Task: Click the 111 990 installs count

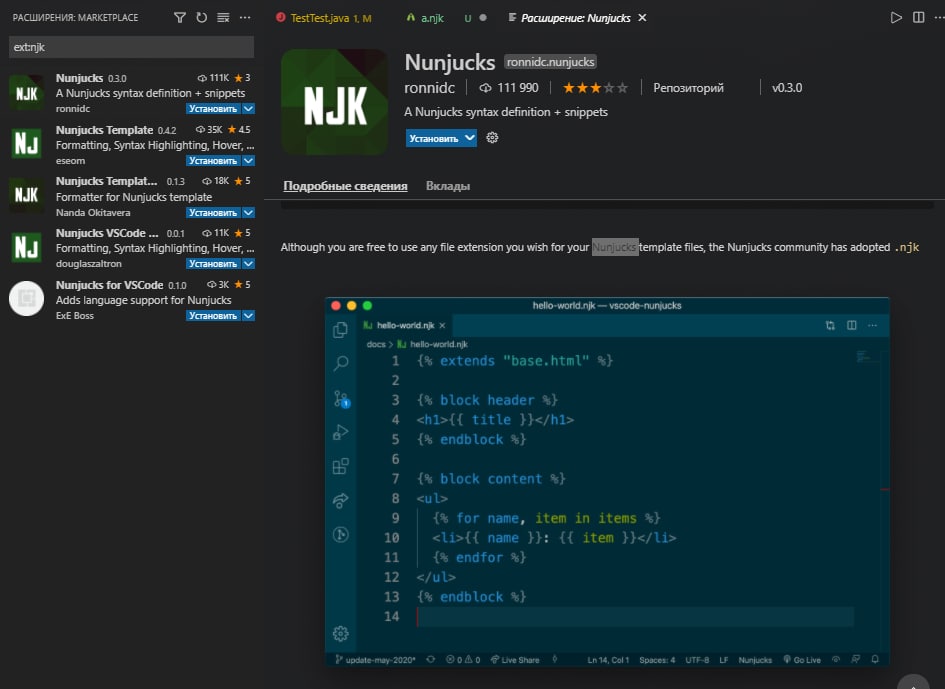Action: coord(509,88)
